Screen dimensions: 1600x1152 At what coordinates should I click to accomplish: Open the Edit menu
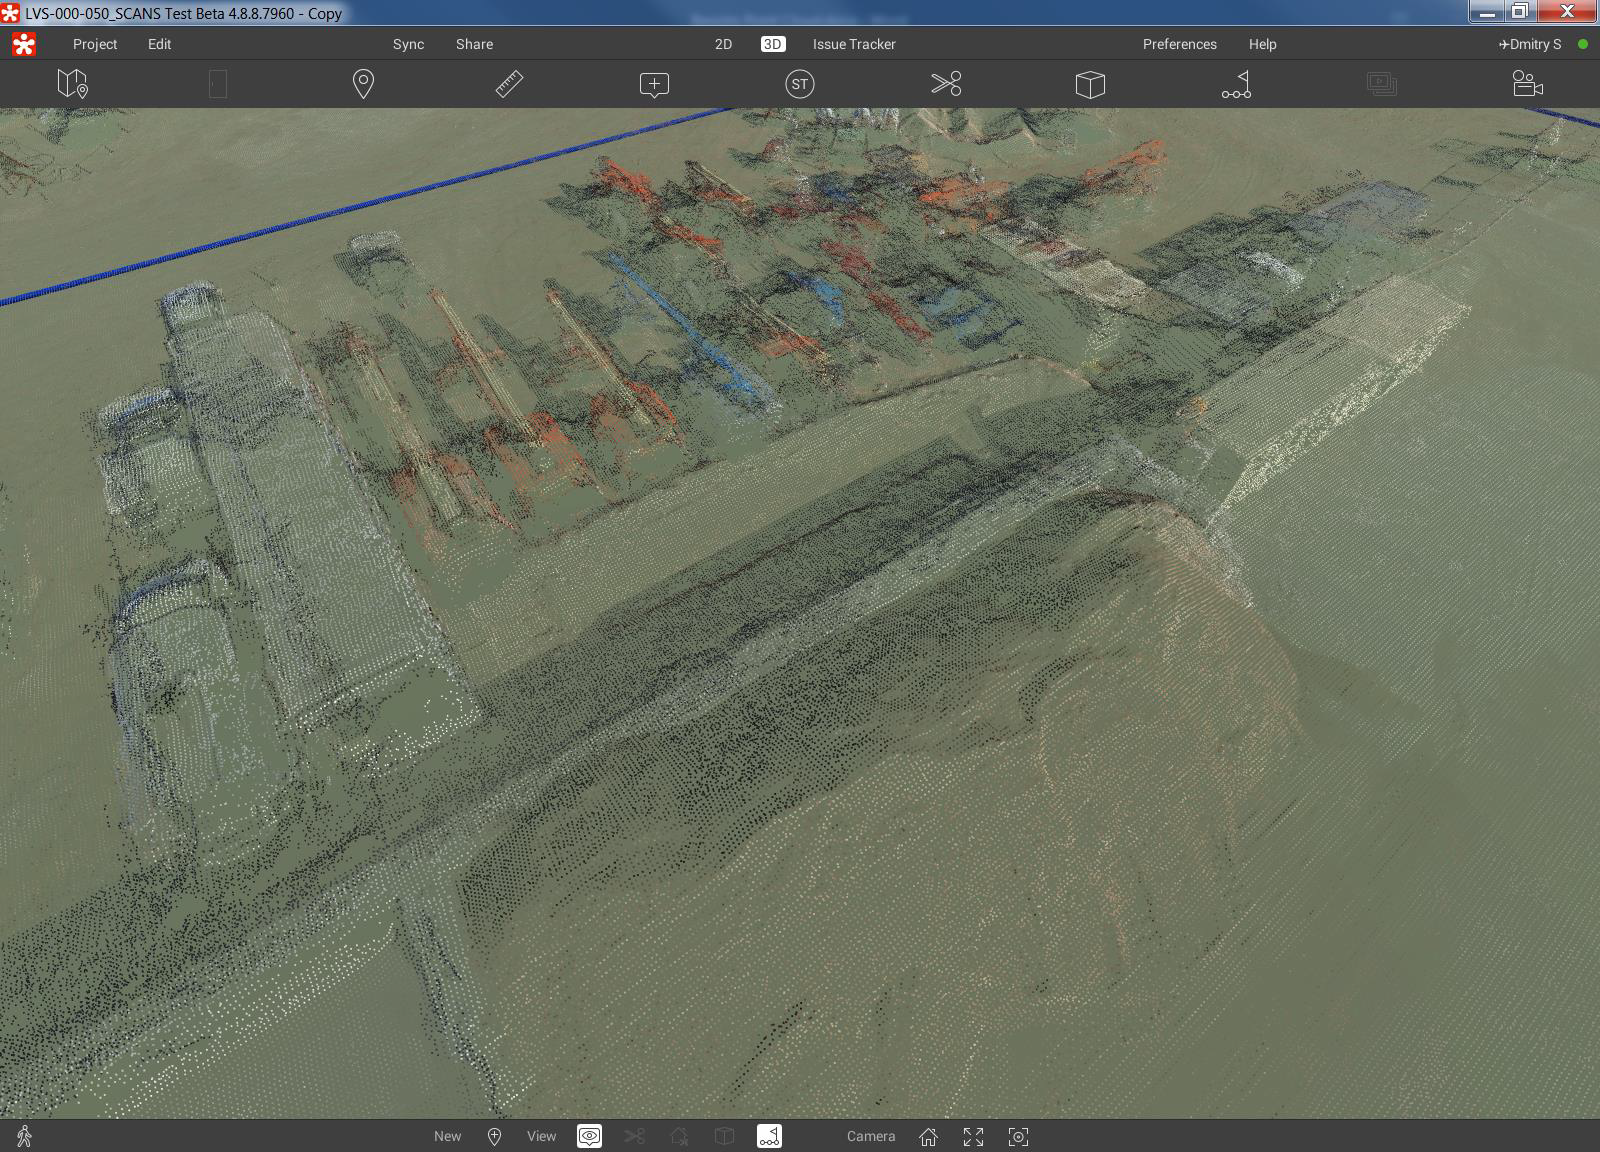tap(159, 44)
